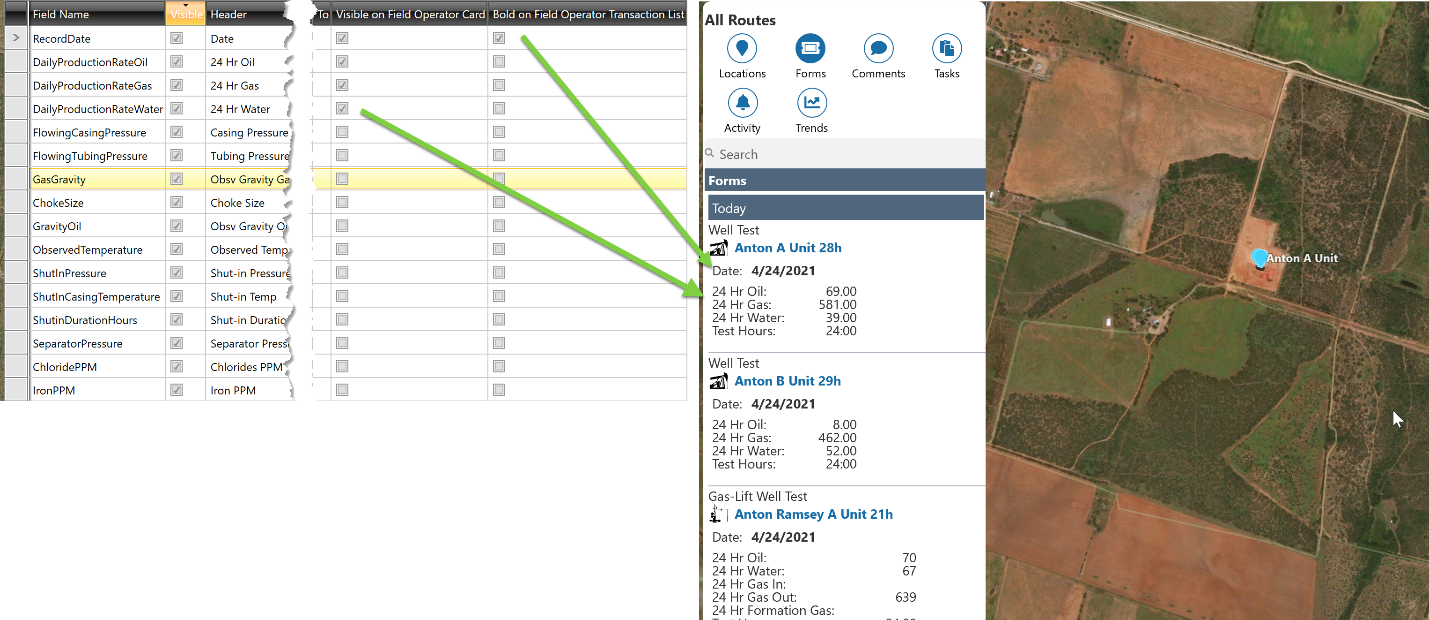Enable Visible on Card for GasGravity
This screenshot has height=620, width=1429.
pos(342,179)
